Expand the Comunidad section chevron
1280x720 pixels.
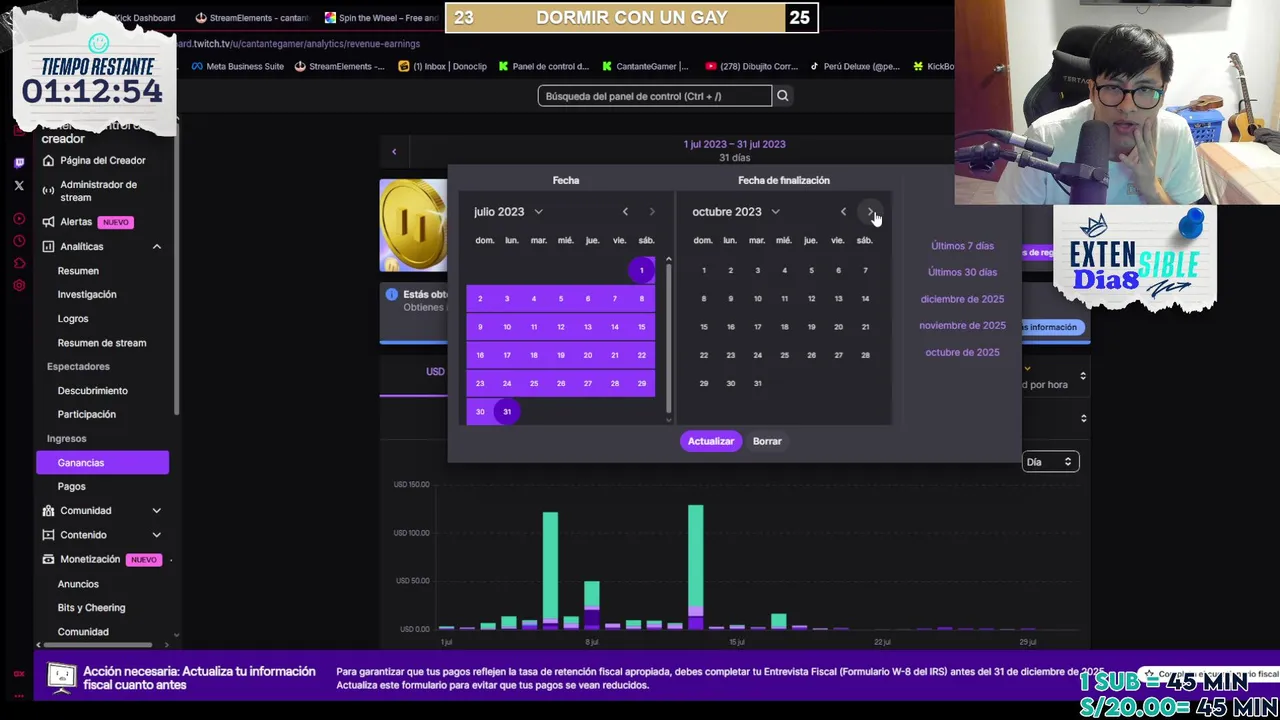[157, 511]
